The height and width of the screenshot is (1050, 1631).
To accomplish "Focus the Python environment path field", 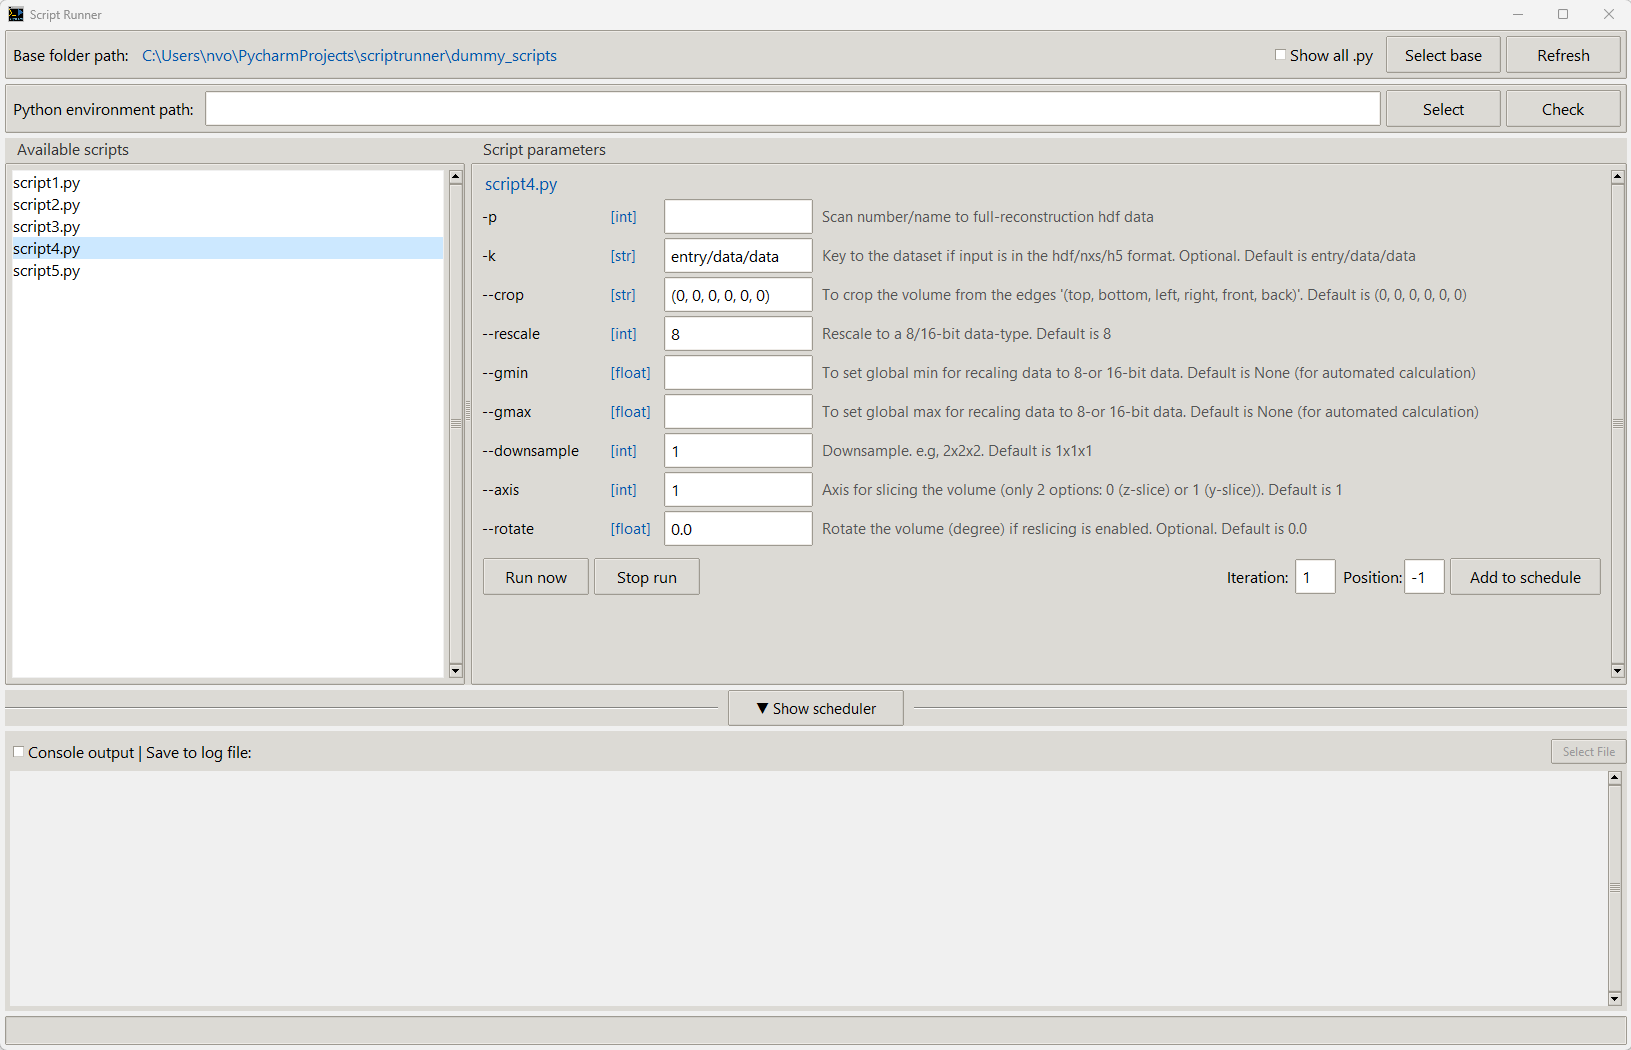I will click(x=793, y=109).
